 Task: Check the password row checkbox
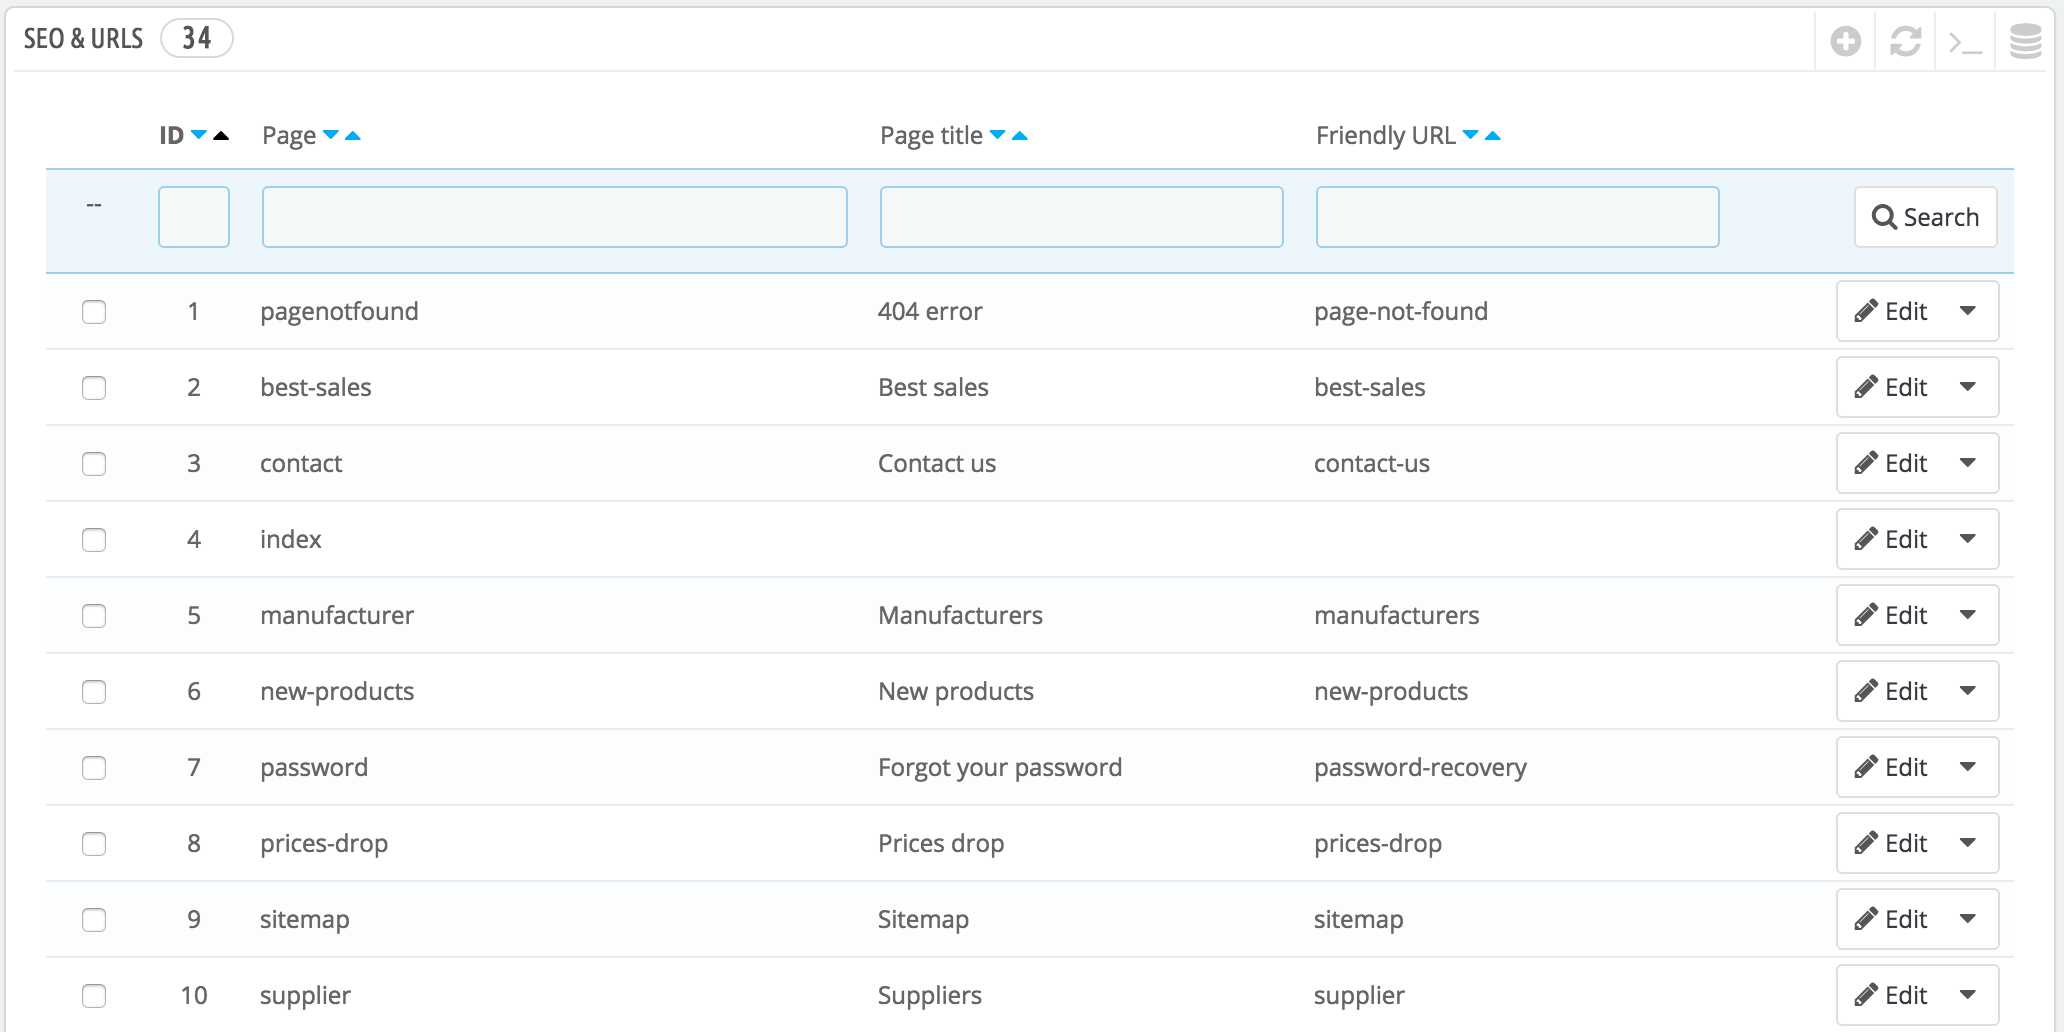tap(94, 768)
